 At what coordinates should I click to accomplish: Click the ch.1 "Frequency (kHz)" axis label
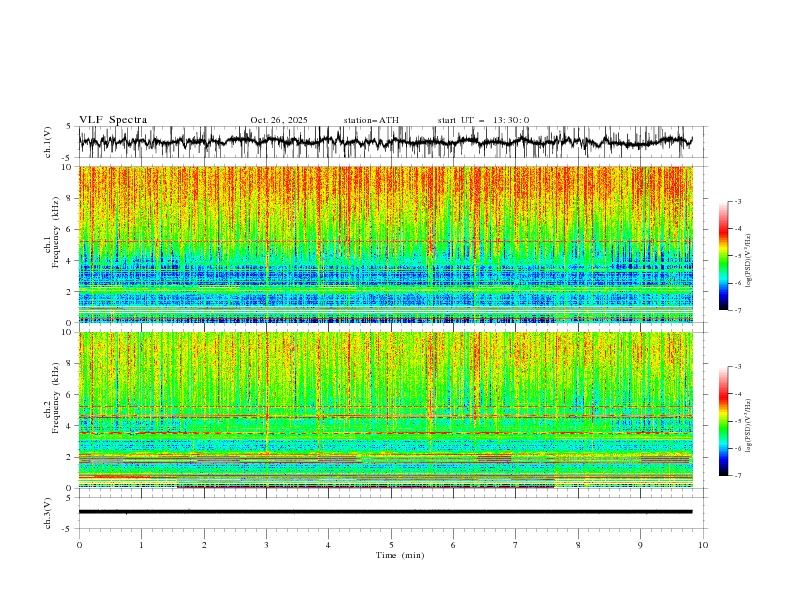(x=56, y=233)
